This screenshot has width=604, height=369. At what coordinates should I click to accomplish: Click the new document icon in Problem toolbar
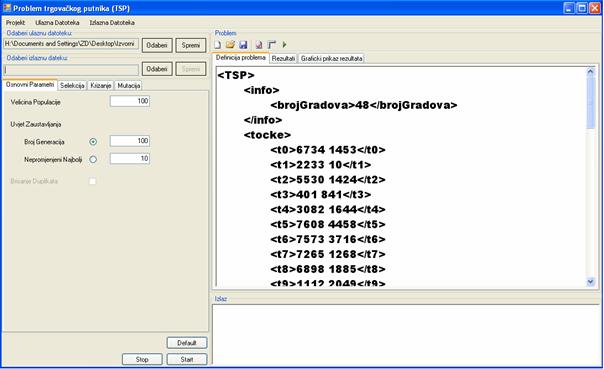coord(218,45)
